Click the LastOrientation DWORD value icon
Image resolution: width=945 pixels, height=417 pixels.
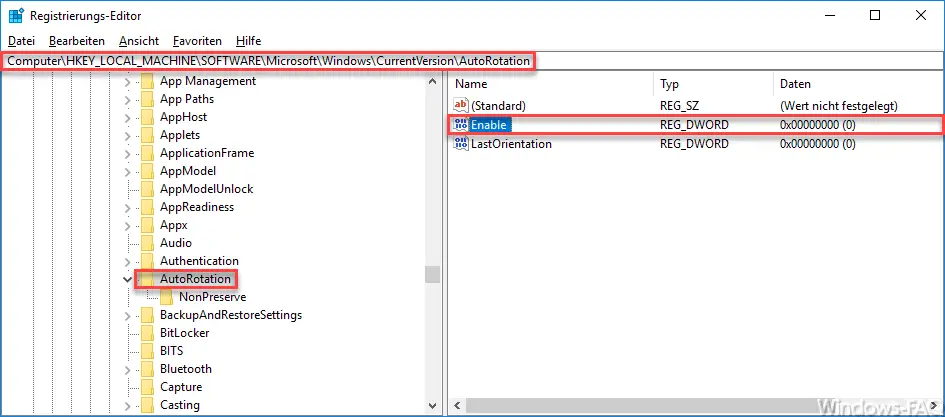461,144
